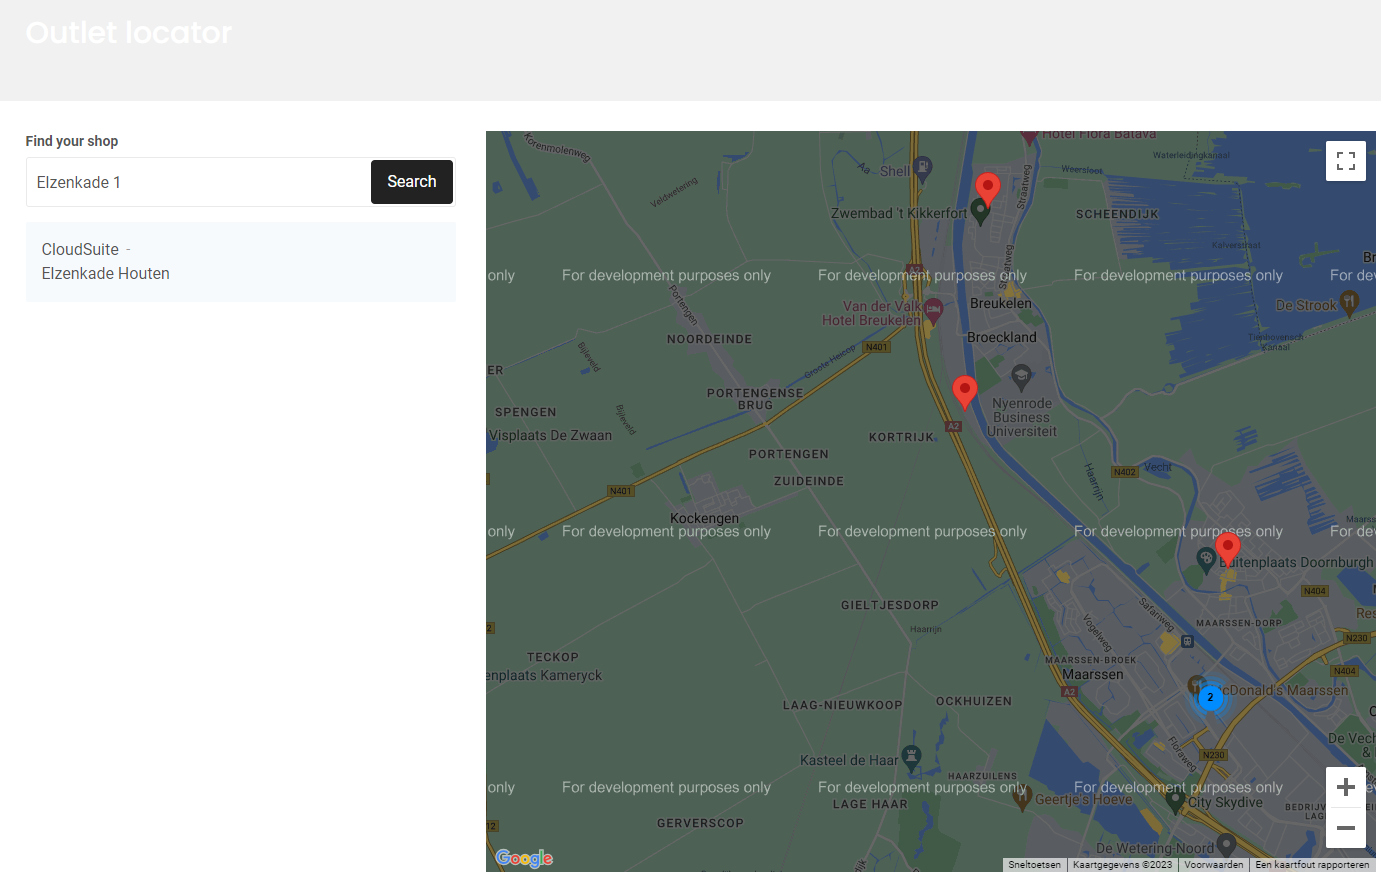The width and height of the screenshot is (1381, 874).
Task: Zoom out on the map
Action: tap(1345, 828)
